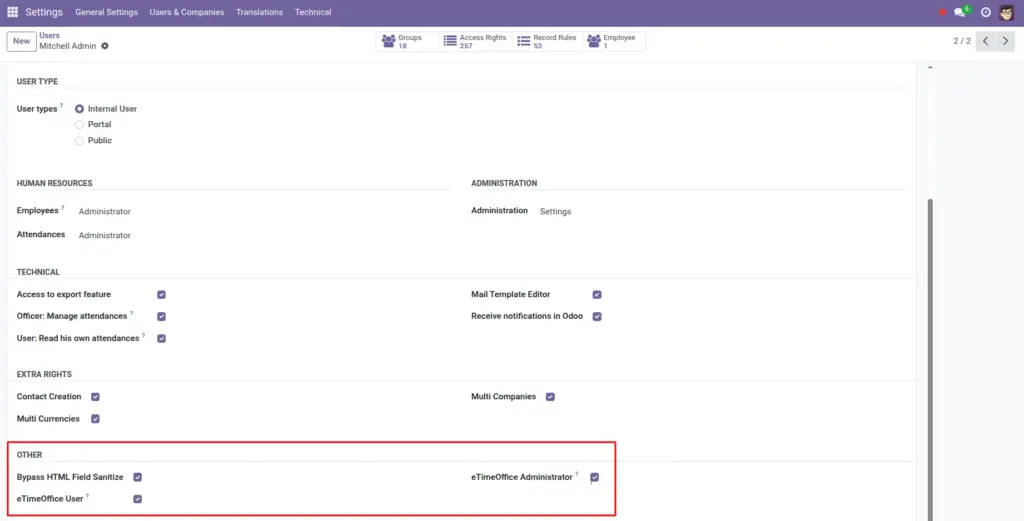The image size is (1024, 521).
Task: Click the Settings app title
Action: click(x=44, y=12)
